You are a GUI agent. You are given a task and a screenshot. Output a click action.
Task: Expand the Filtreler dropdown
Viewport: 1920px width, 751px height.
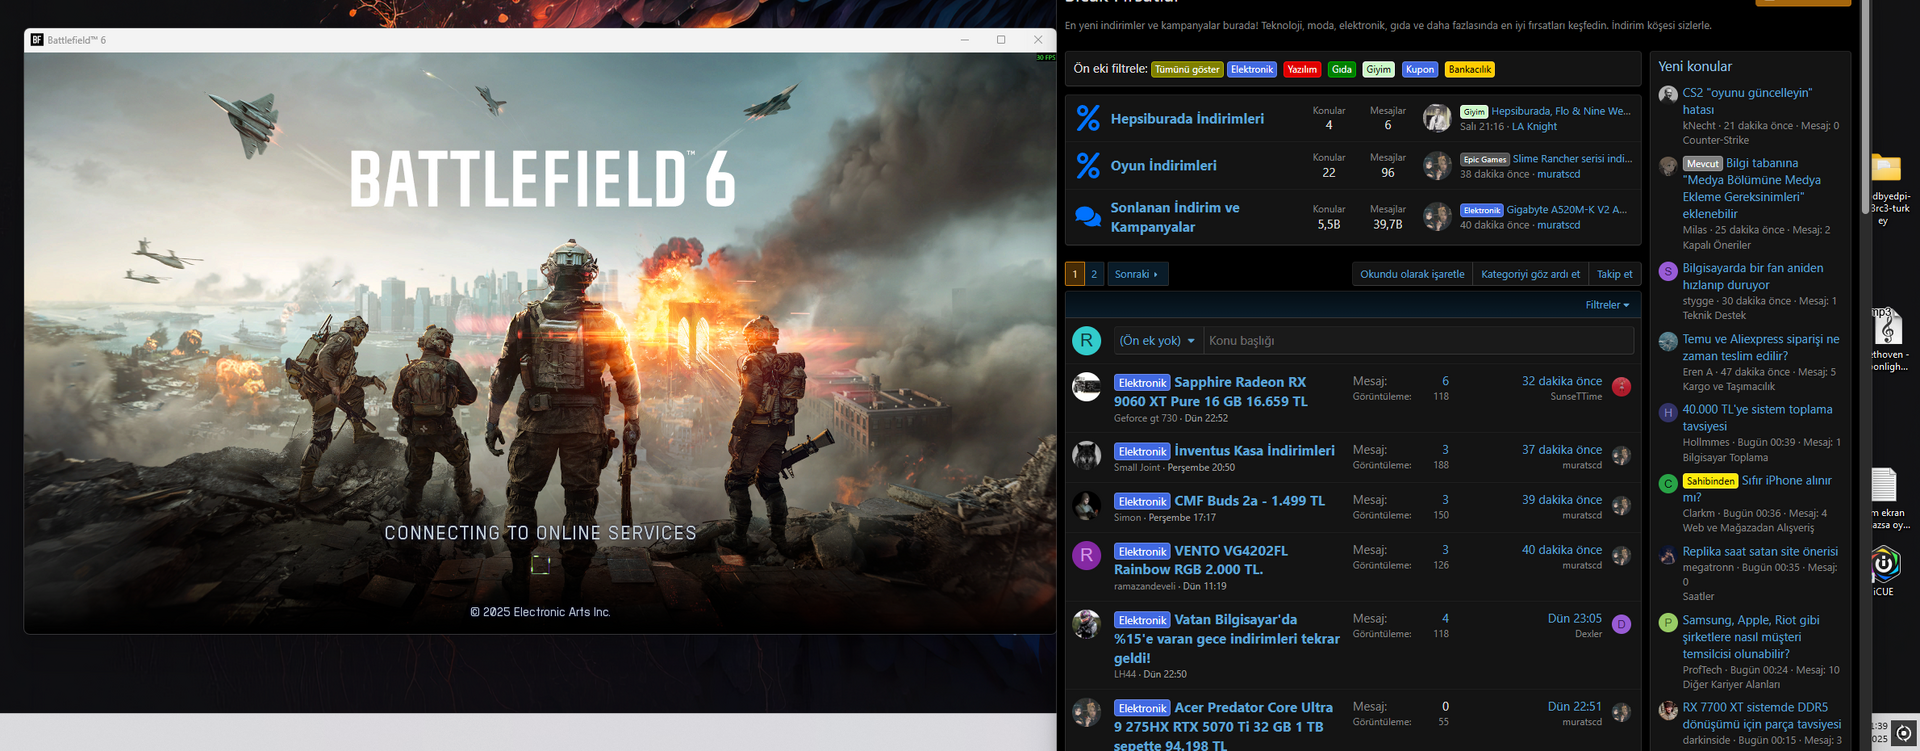tap(1607, 305)
